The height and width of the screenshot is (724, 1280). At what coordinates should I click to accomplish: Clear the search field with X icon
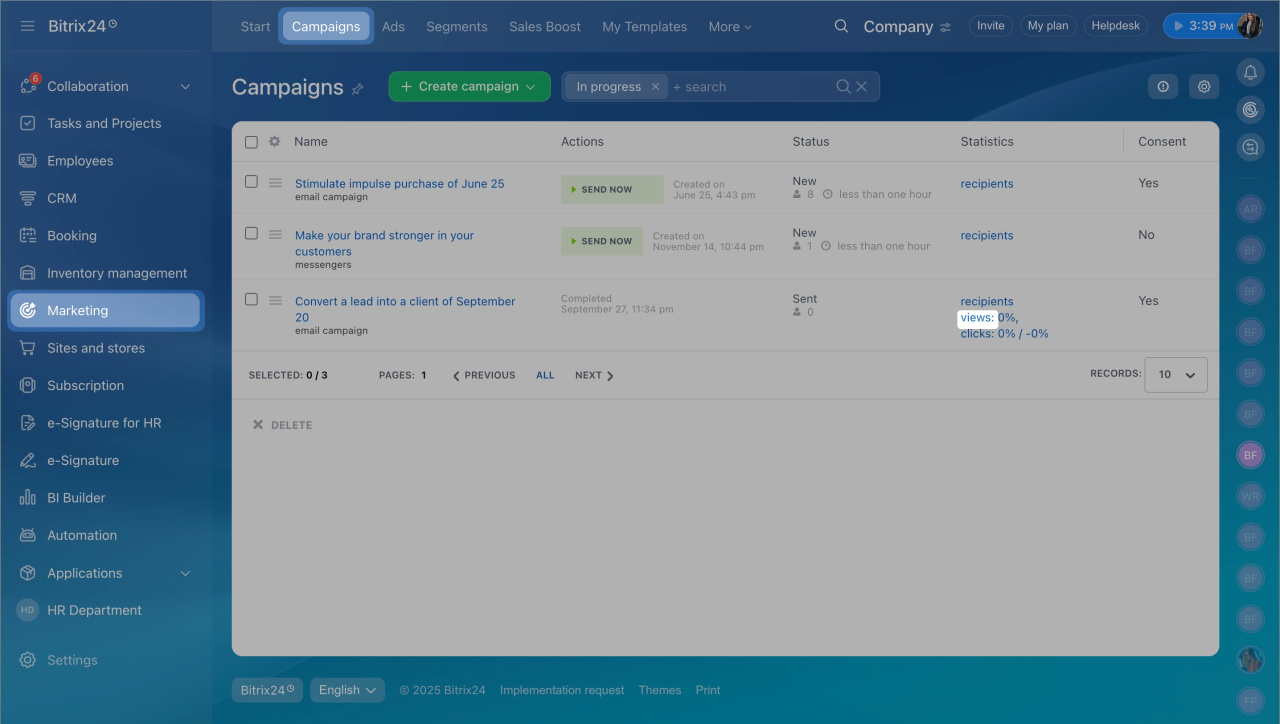[x=862, y=87]
